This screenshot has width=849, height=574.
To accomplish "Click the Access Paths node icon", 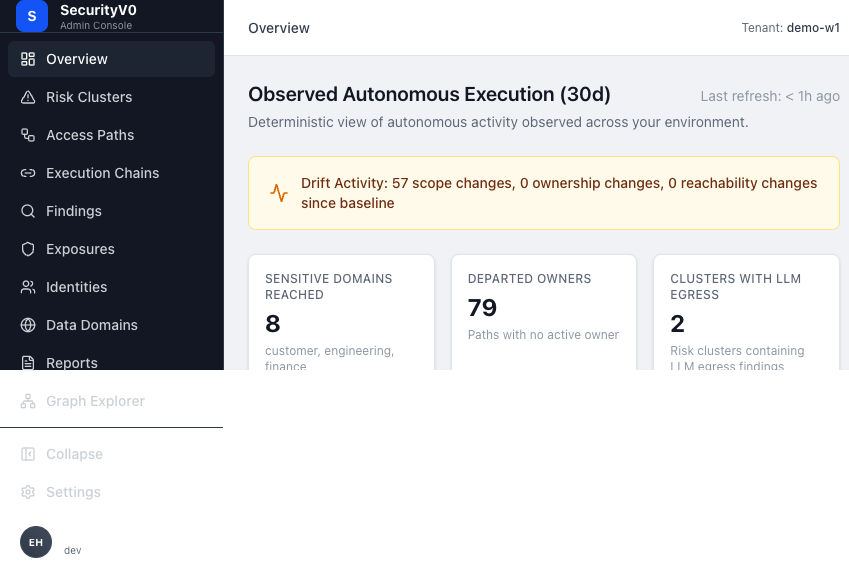I will click(28, 135).
